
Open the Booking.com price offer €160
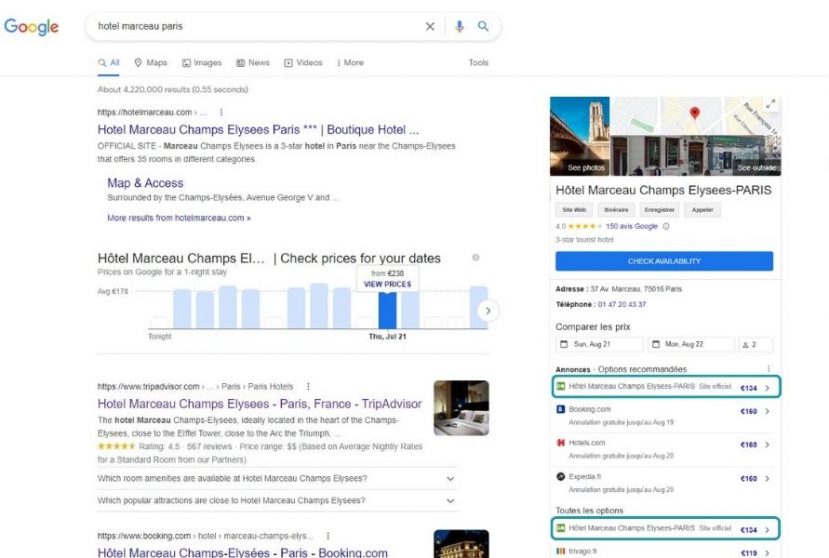tap(665, 415)
